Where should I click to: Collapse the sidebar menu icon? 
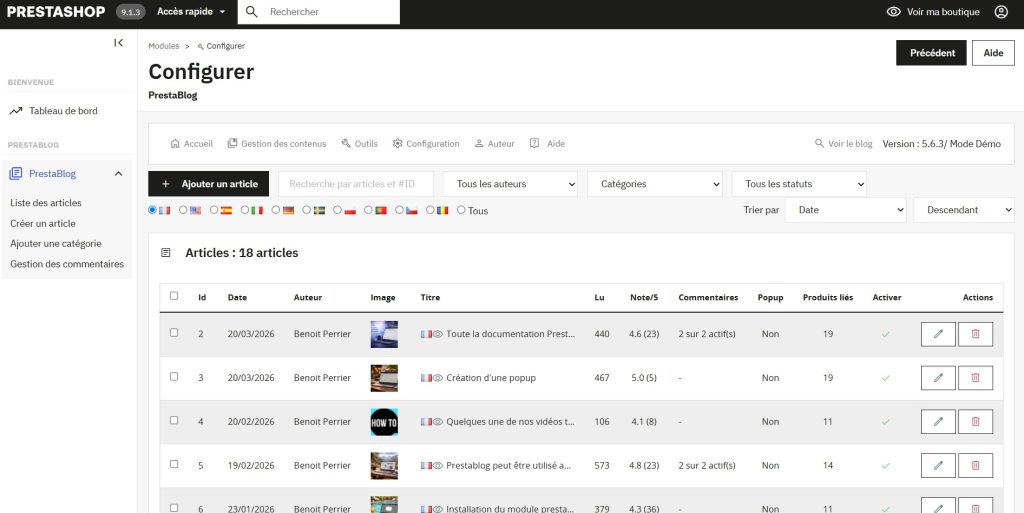click(x=118, y=43)
